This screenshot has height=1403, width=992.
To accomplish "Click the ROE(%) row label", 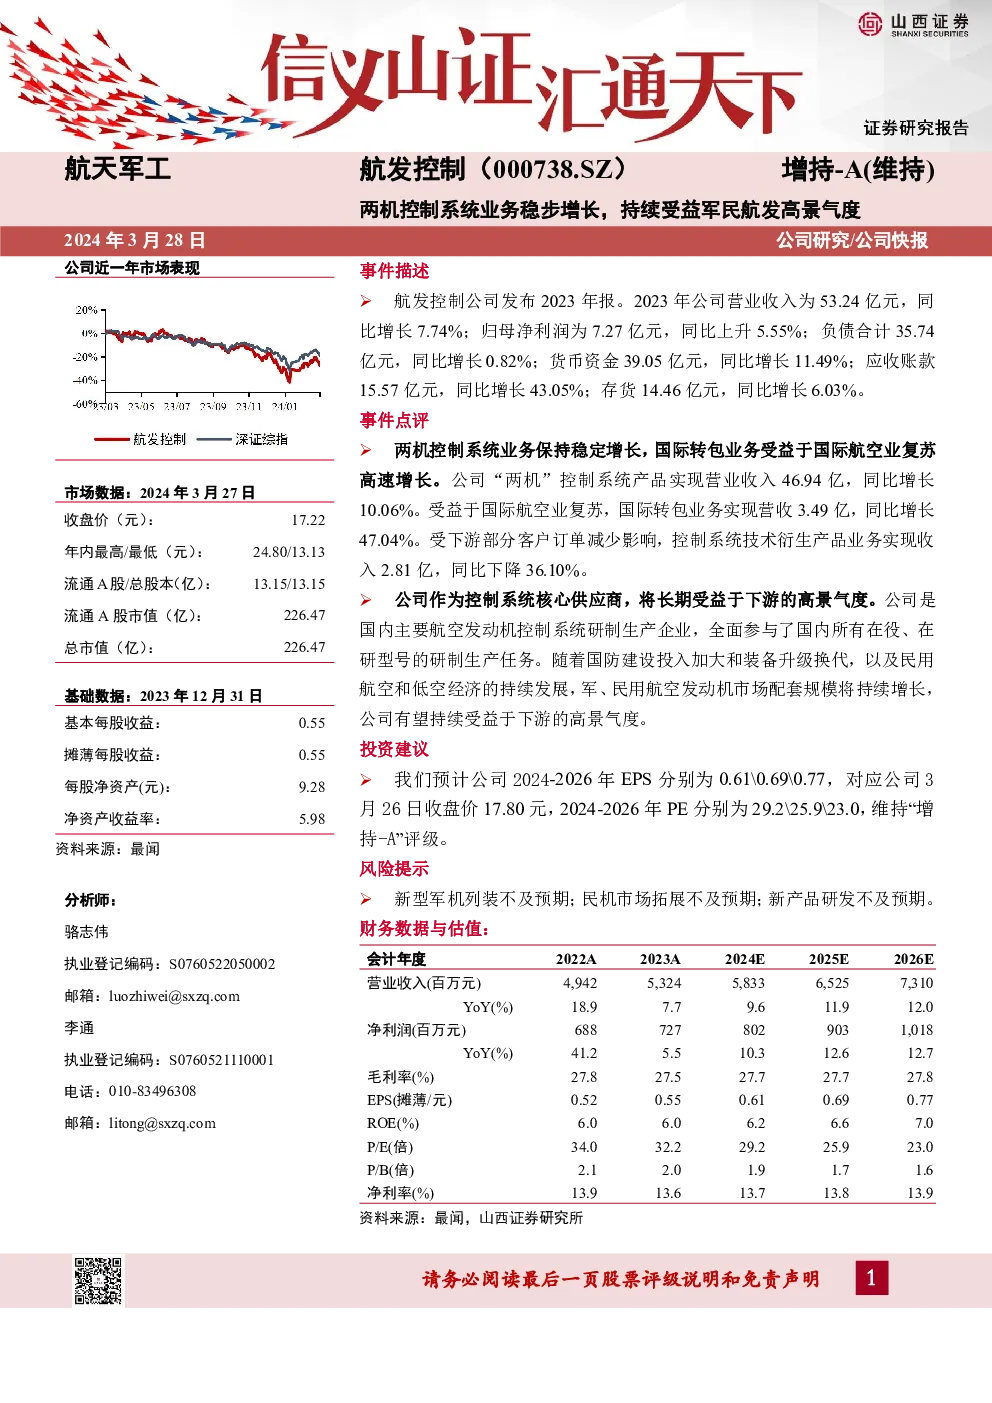I will pyautogui.click(x=393, y=1123).
